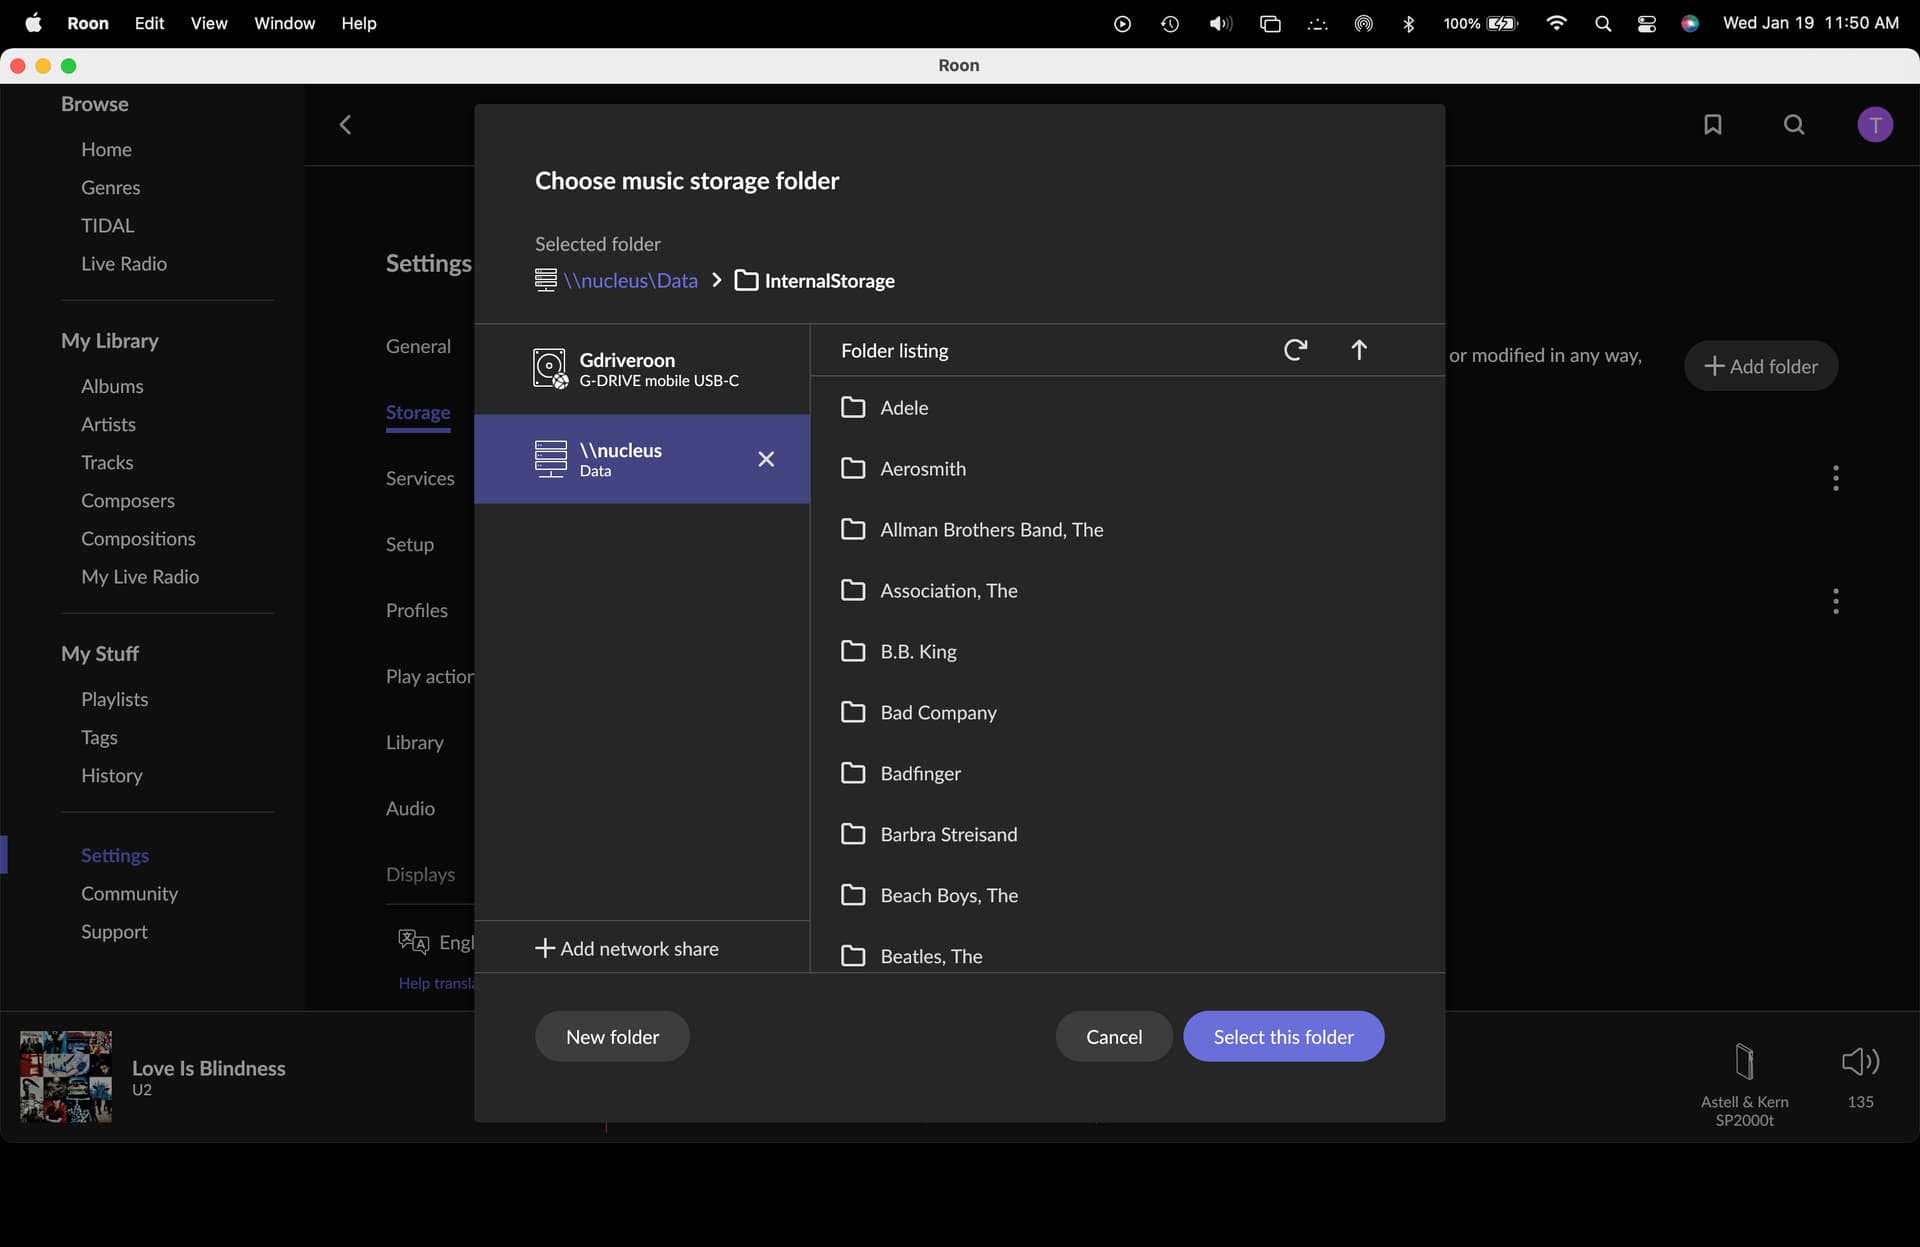Click the Add folder button

tap(1761, 366)
